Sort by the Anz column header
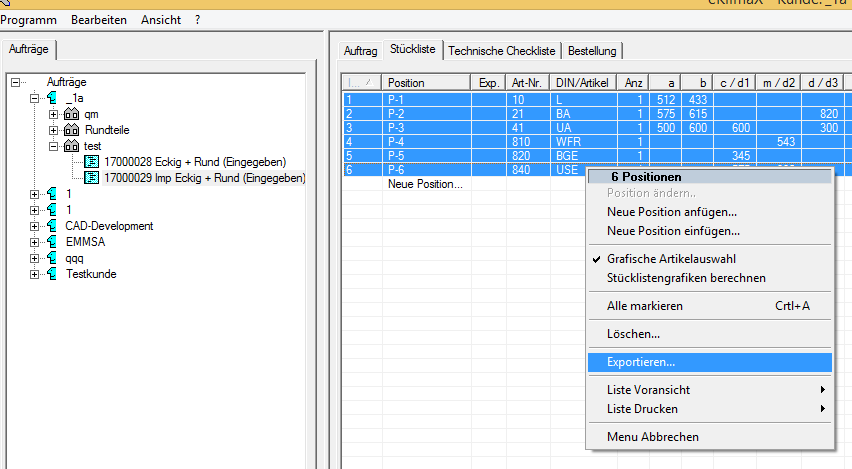852x469 pixels. (633, 83)
